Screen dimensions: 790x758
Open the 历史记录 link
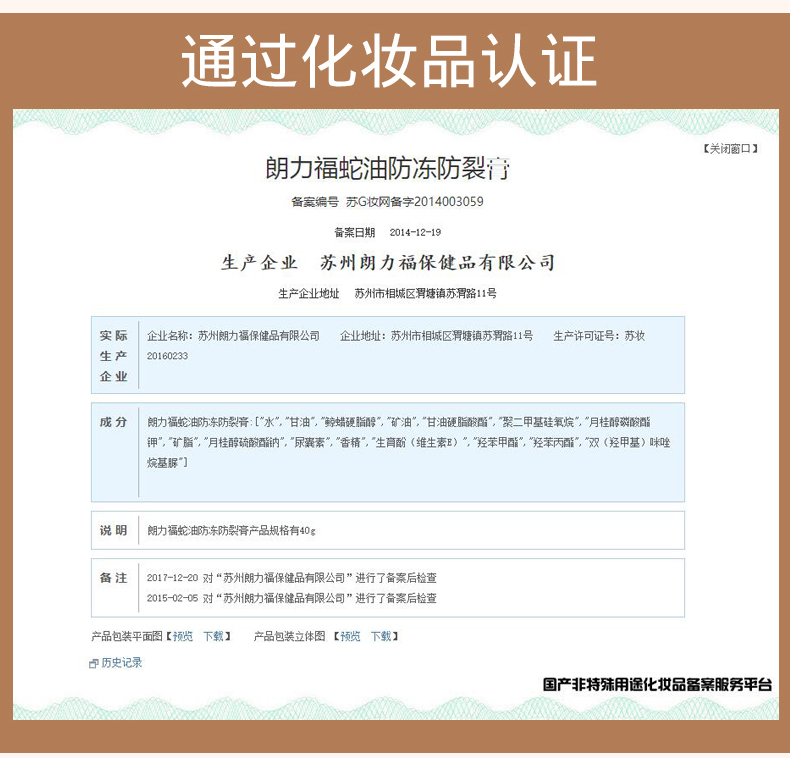121,663
